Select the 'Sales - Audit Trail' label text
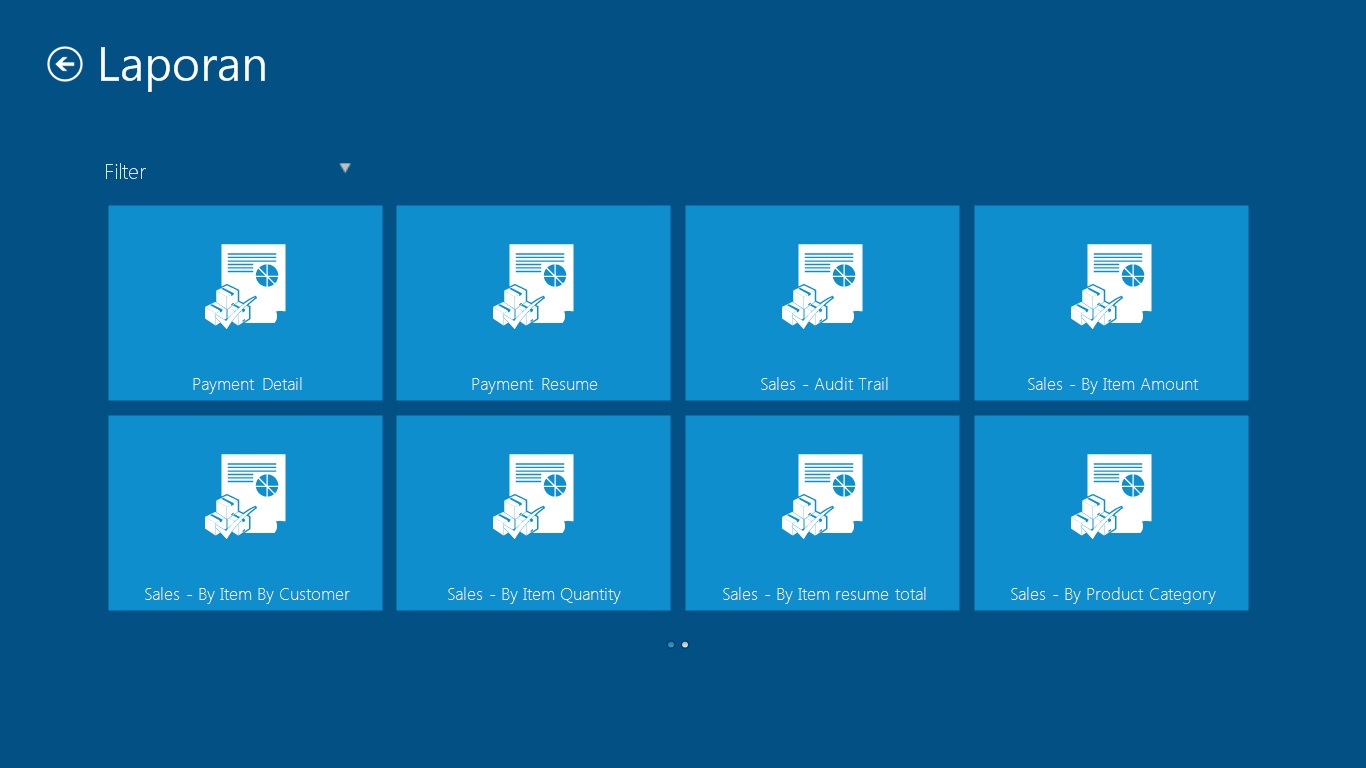The height and width of the screenshot is (768, 1366). [824, 384]
